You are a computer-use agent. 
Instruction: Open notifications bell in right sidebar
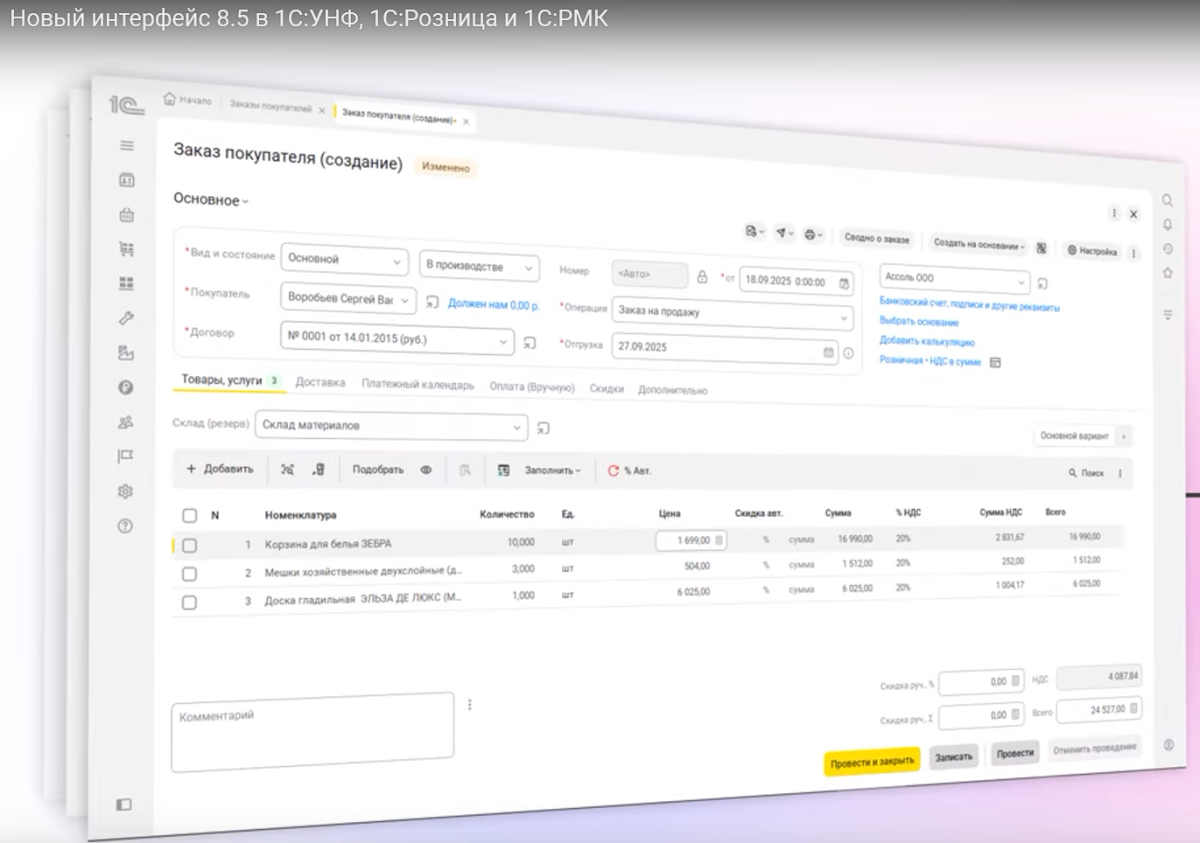click(1167, 225)
